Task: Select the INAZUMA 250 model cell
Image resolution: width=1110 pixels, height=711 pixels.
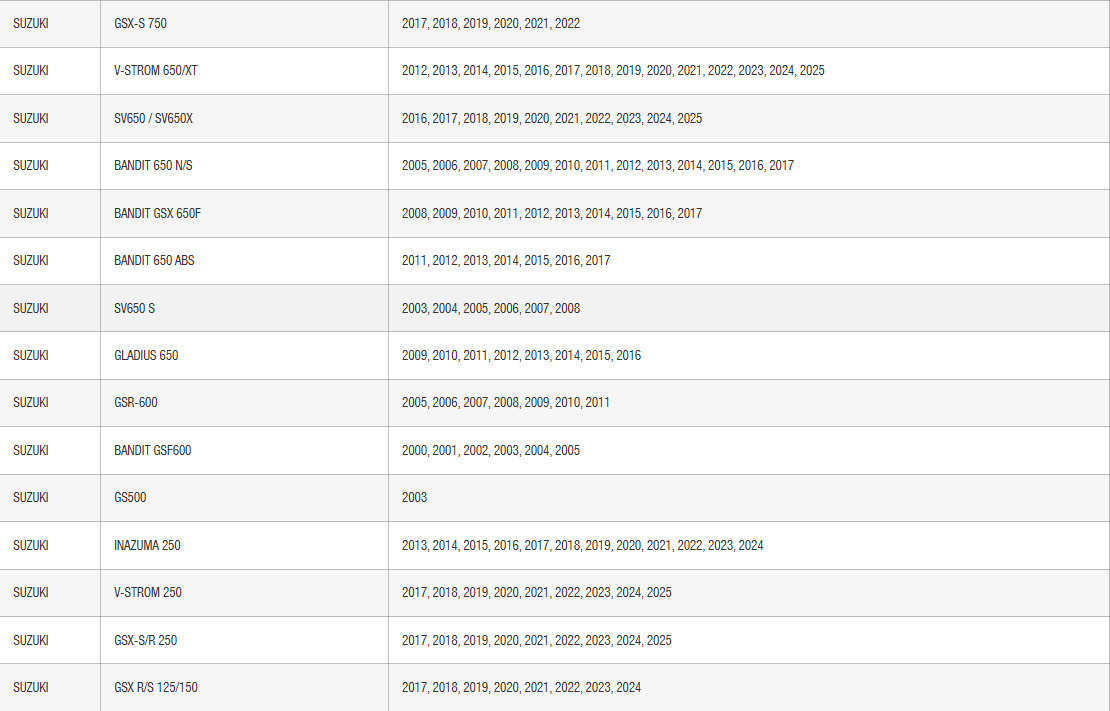Action: tap(147, 545)
